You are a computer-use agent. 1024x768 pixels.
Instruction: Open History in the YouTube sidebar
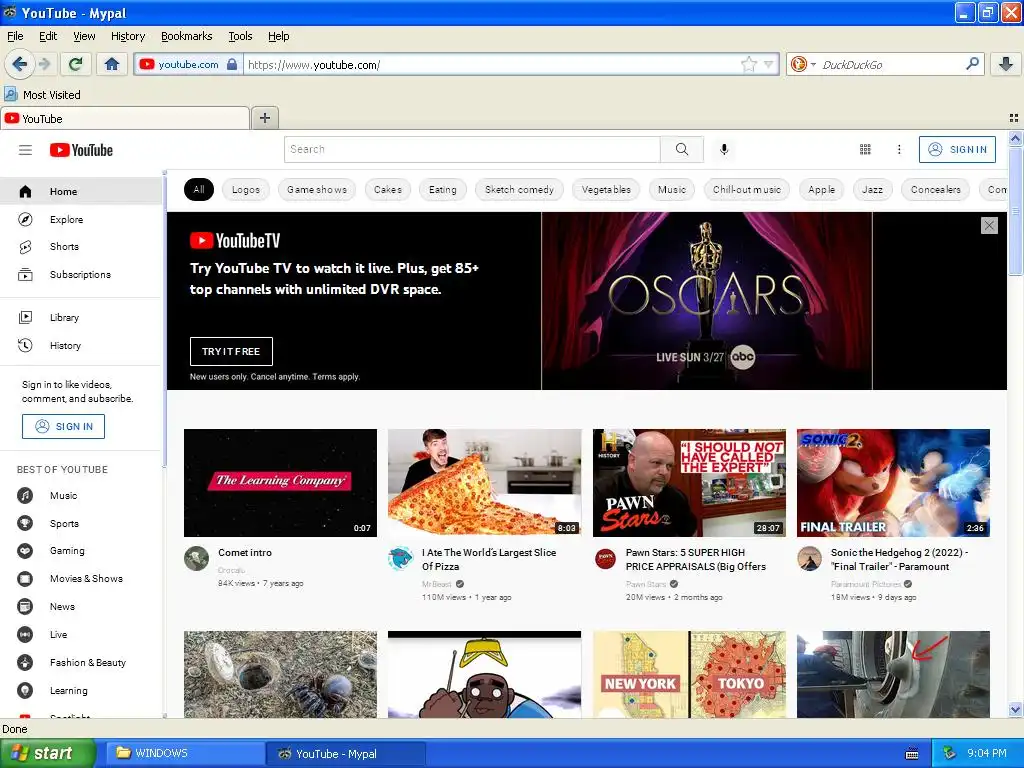coord(81,345)
